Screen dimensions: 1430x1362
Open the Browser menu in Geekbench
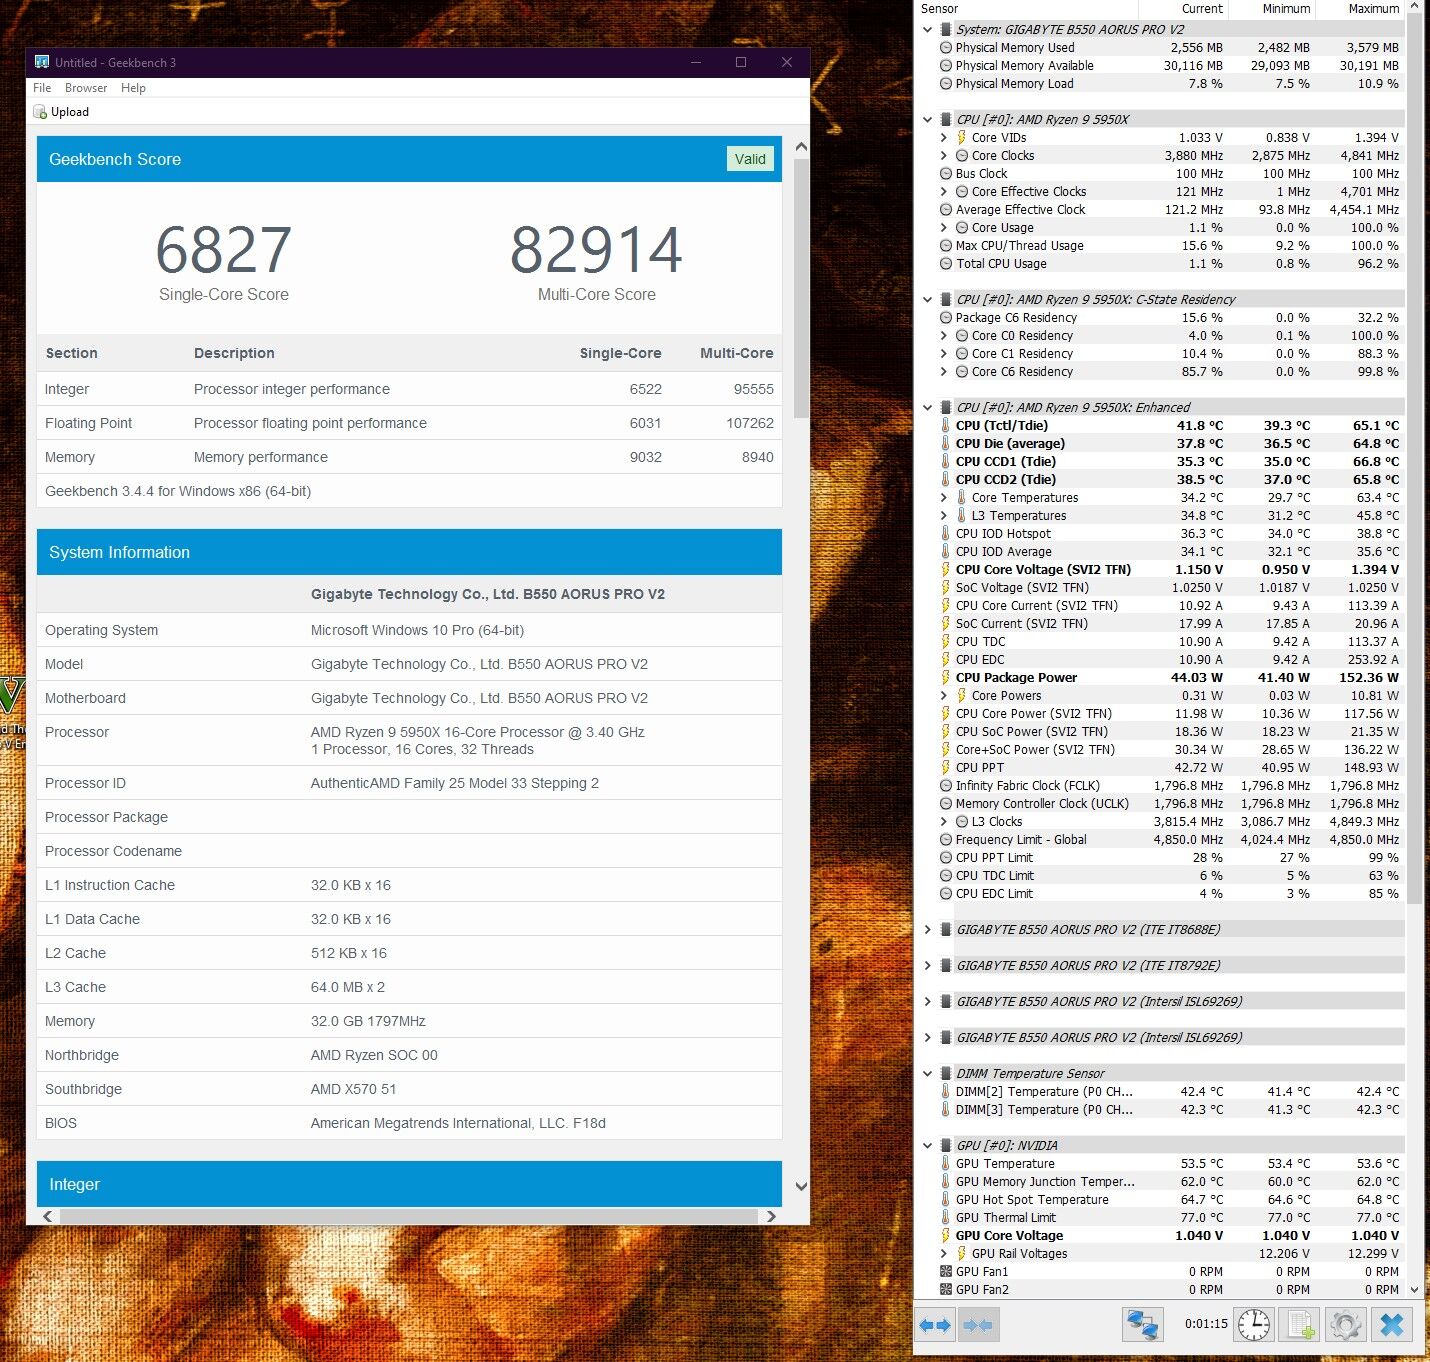coord(86,88)
